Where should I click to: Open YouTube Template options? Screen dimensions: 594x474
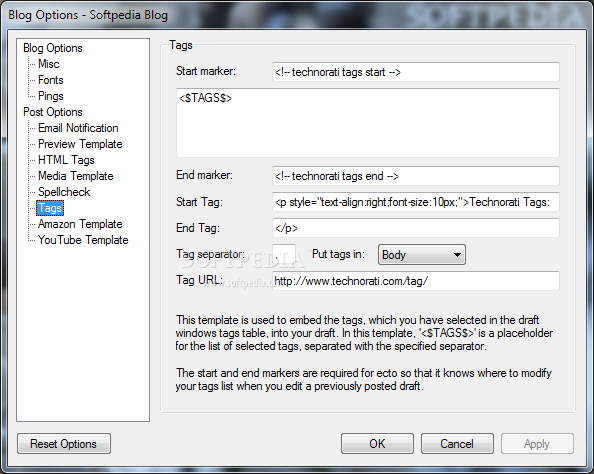[x=83, y=240]
